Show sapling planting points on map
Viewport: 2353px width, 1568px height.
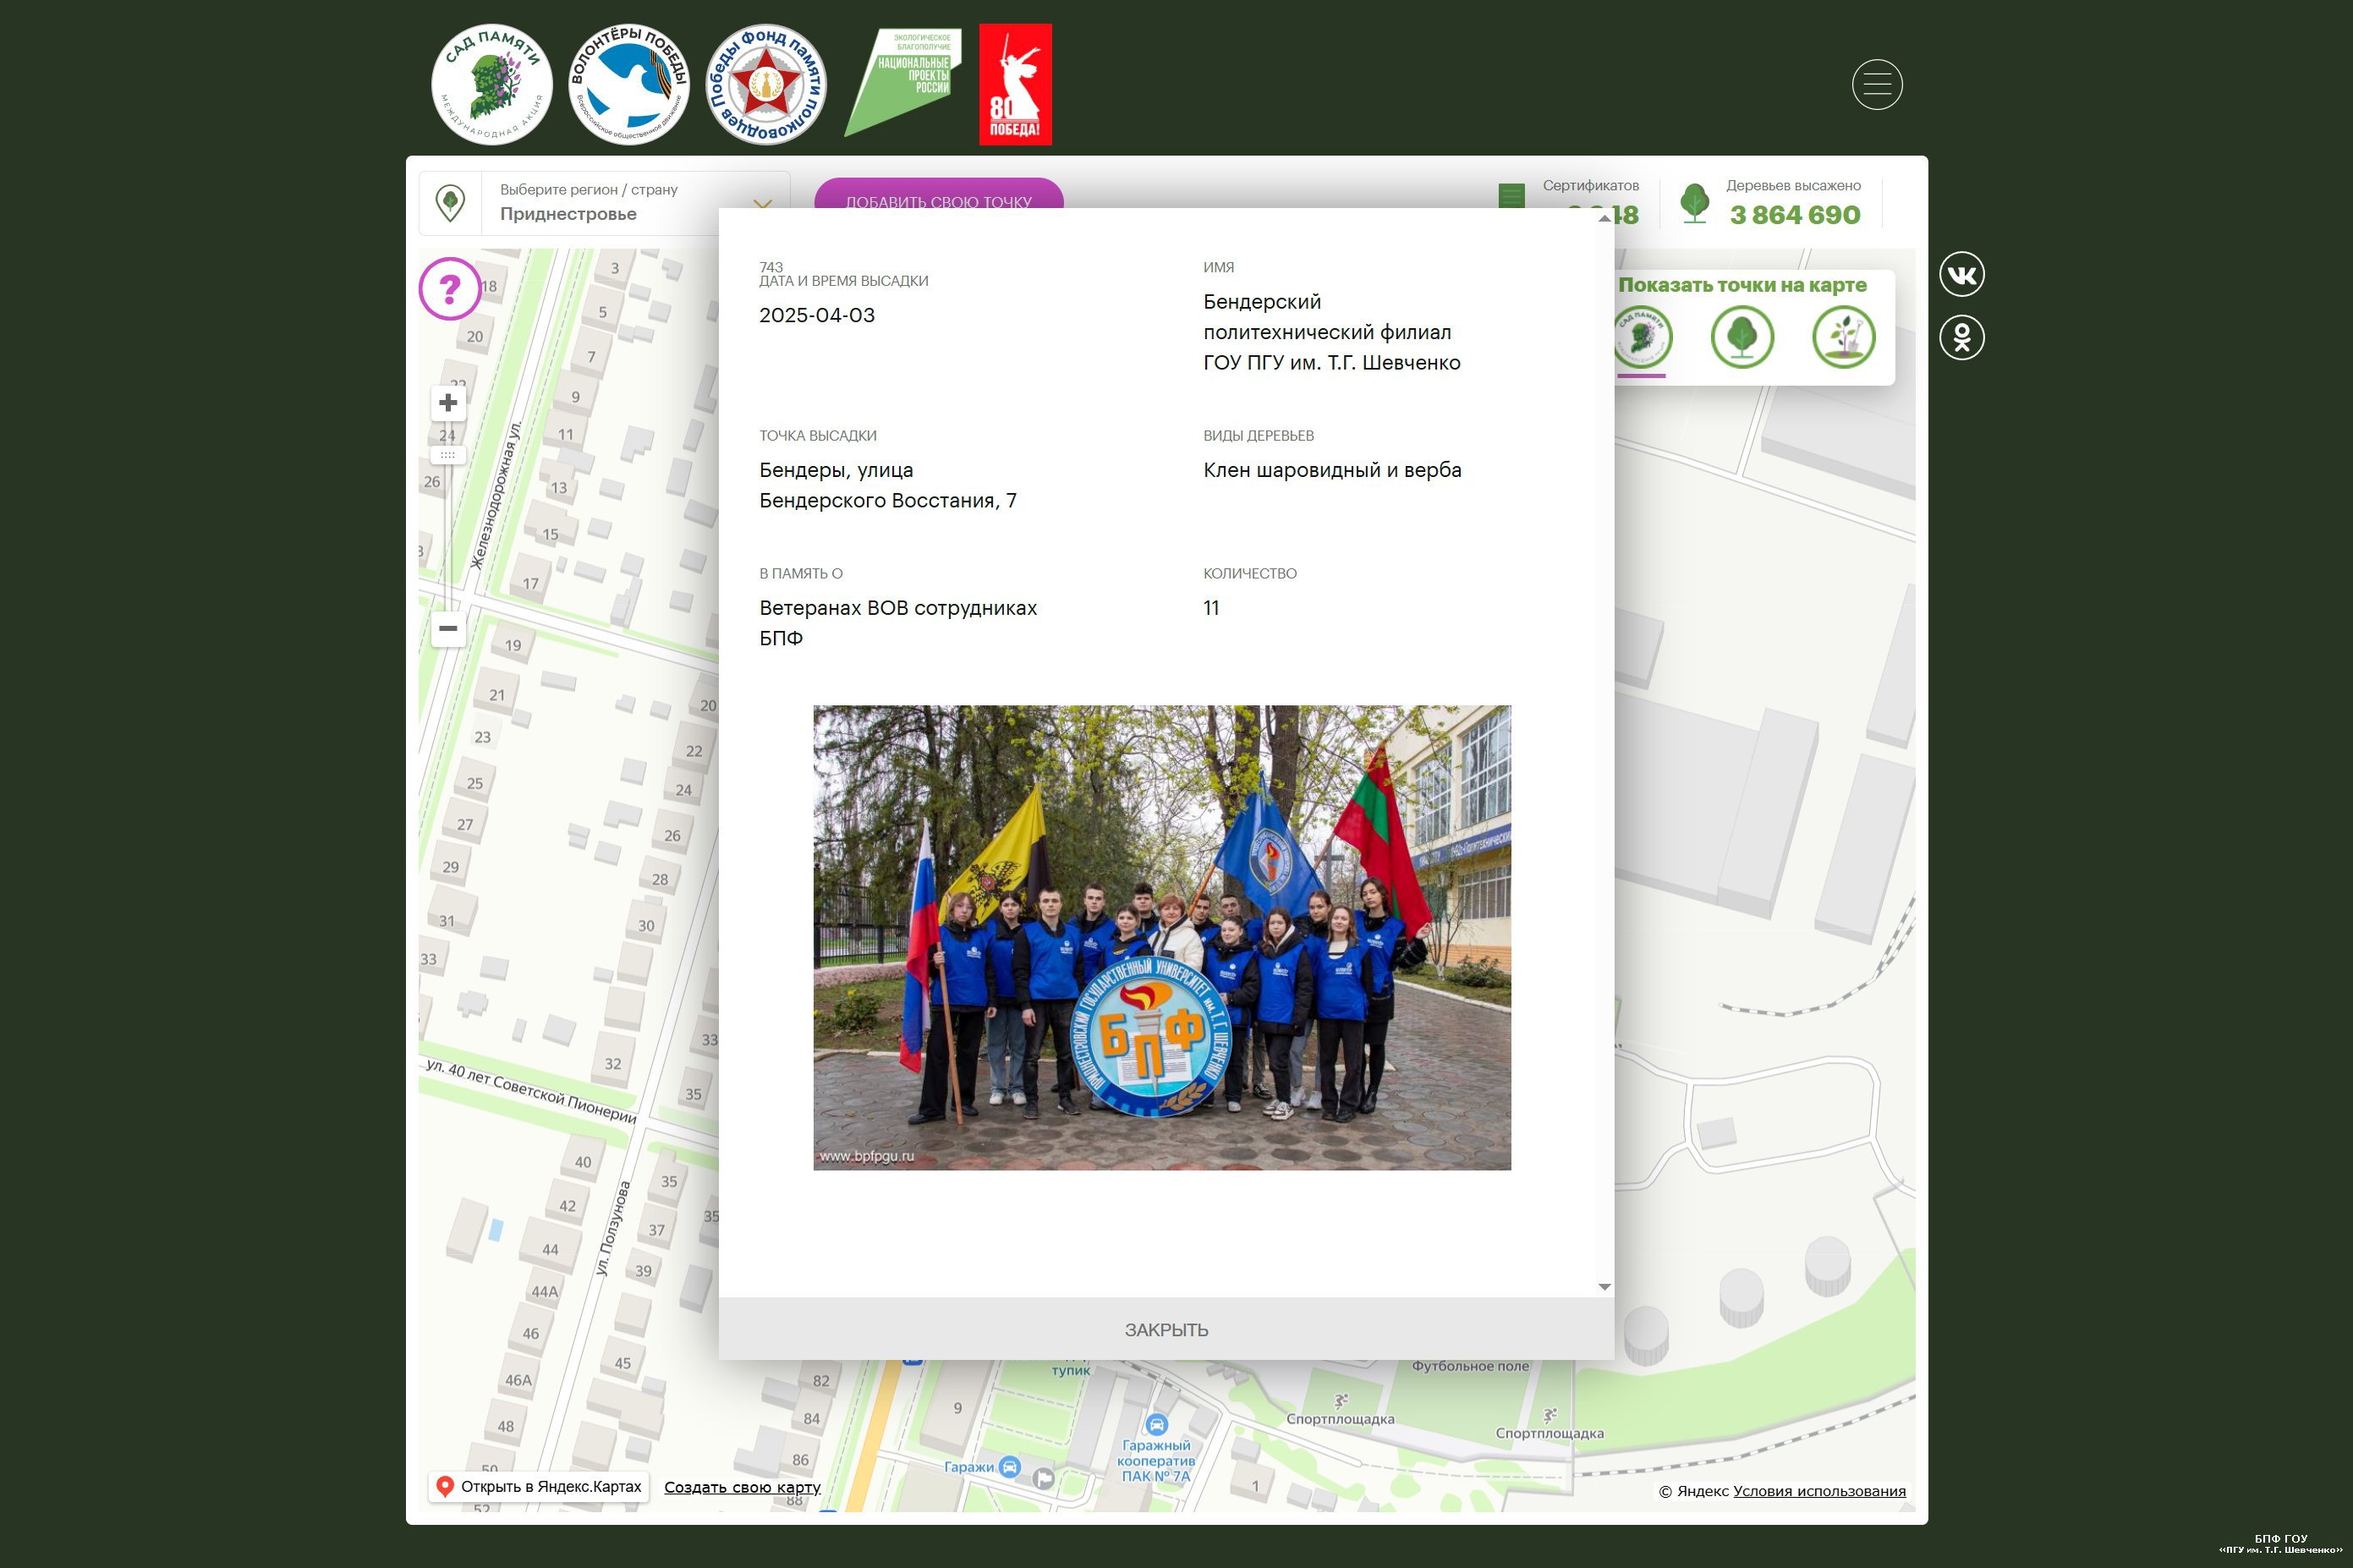coord(1843,338)
